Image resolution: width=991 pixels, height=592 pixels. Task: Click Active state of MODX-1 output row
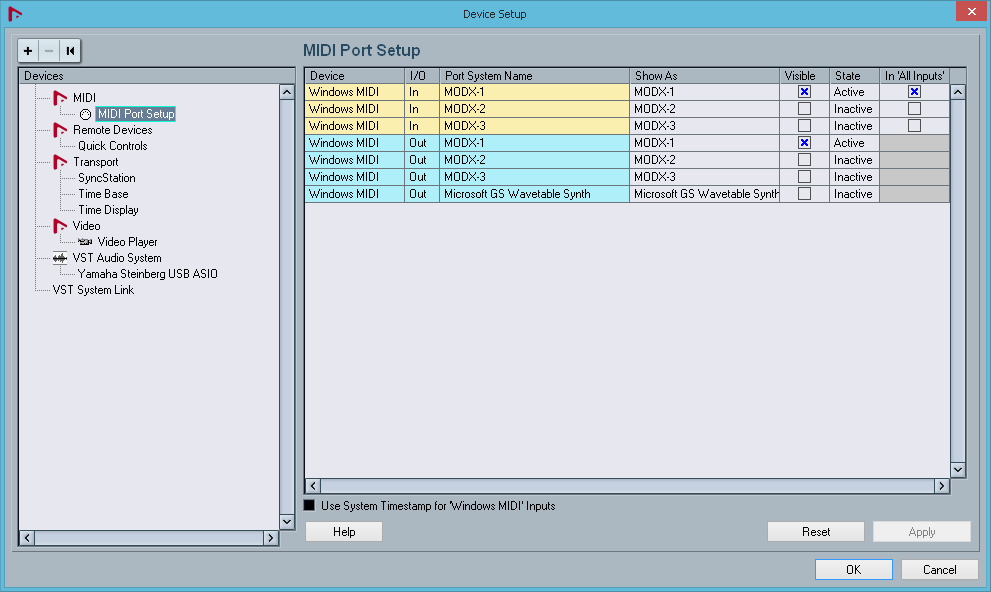(x=854, y=143)
